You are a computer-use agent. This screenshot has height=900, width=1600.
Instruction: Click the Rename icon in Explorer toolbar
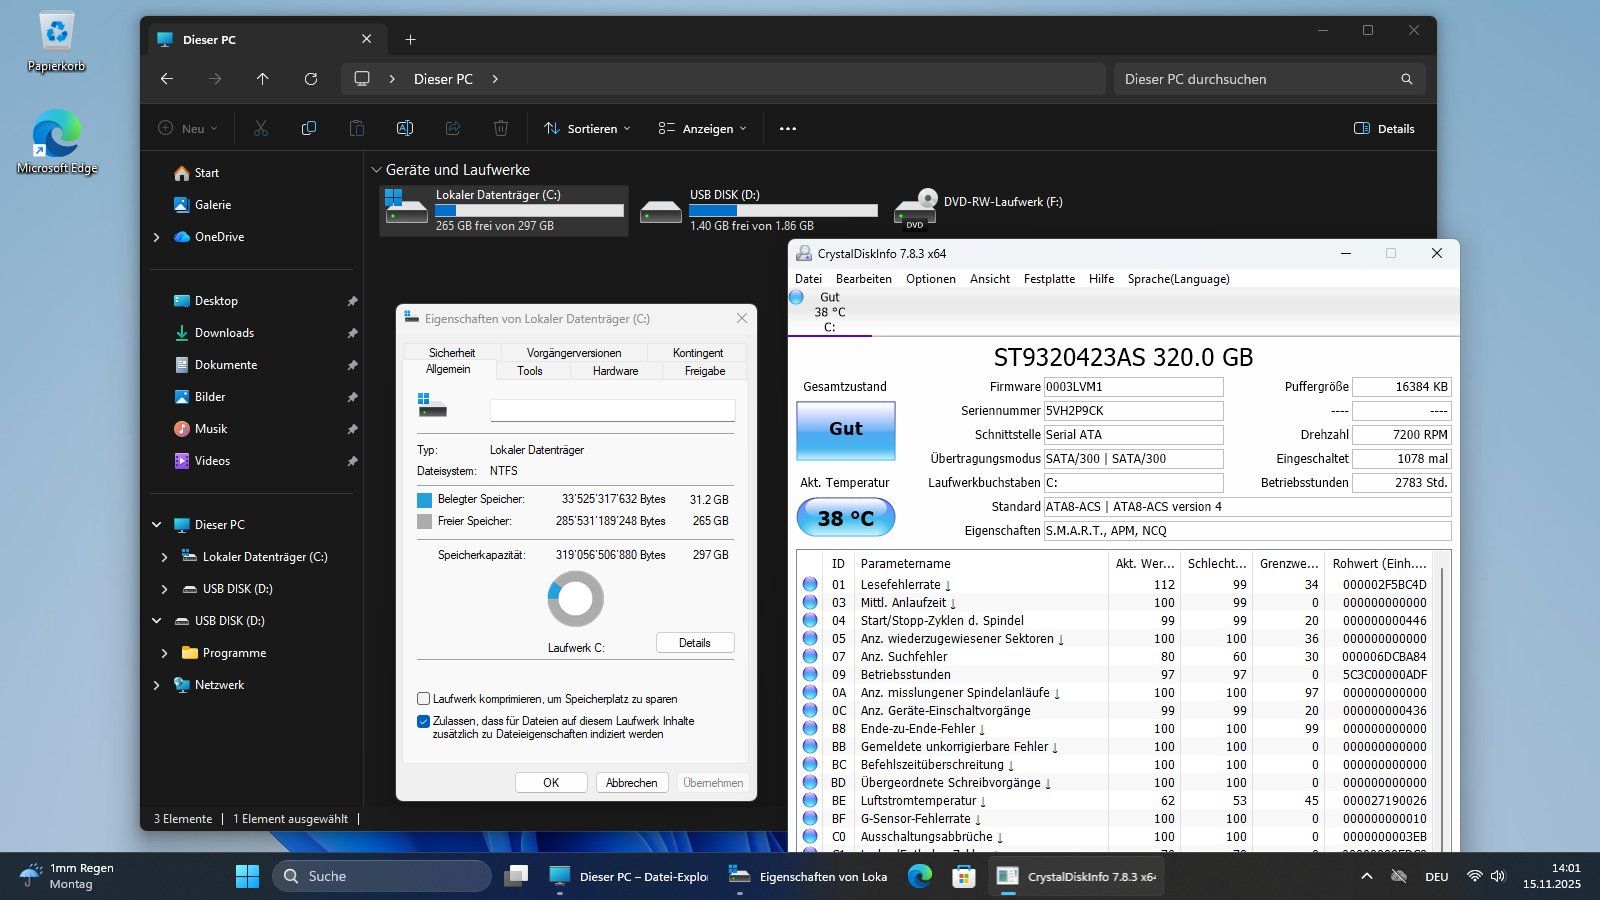tap(405, 128)
